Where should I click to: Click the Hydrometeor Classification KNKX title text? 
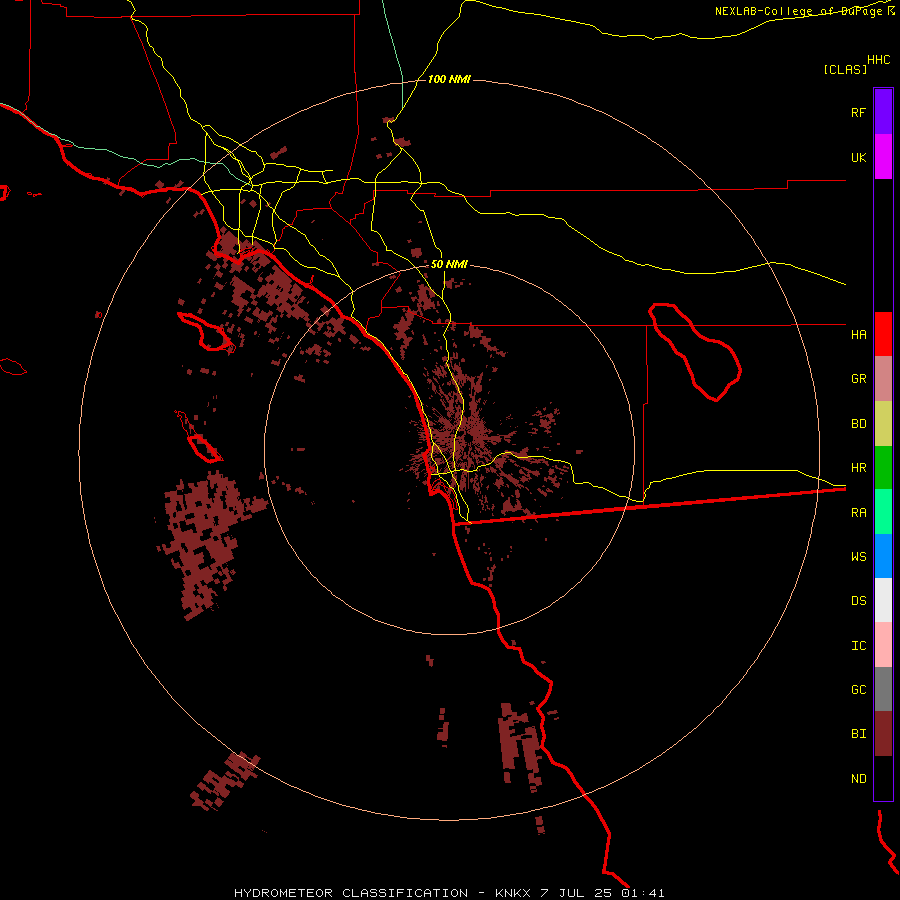click(x=449, y=893)
